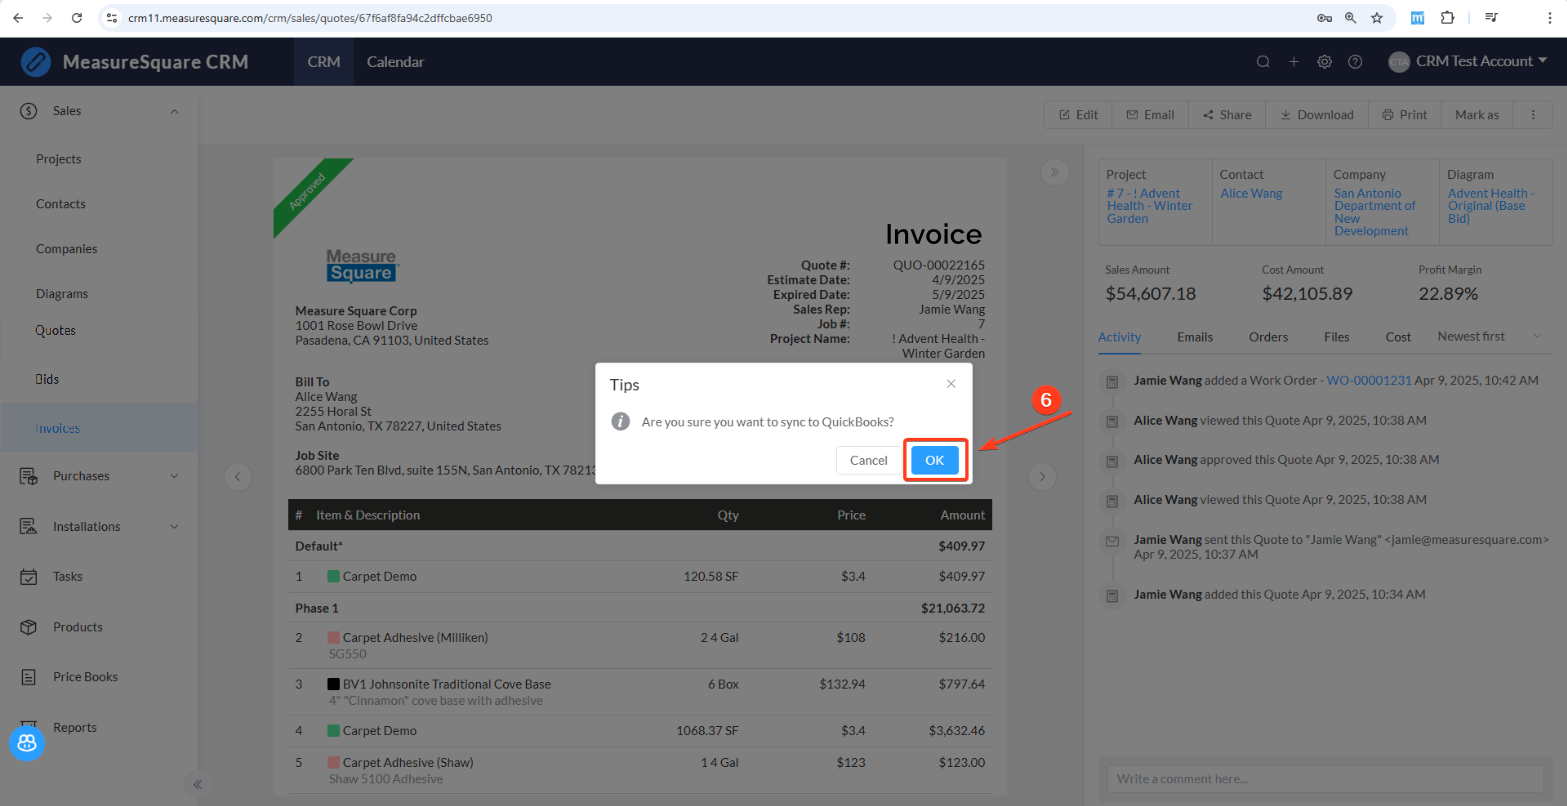This screenshot has width=1567, height=806.
Task: Click the three-dot more options button
Action: (1533, 115)
